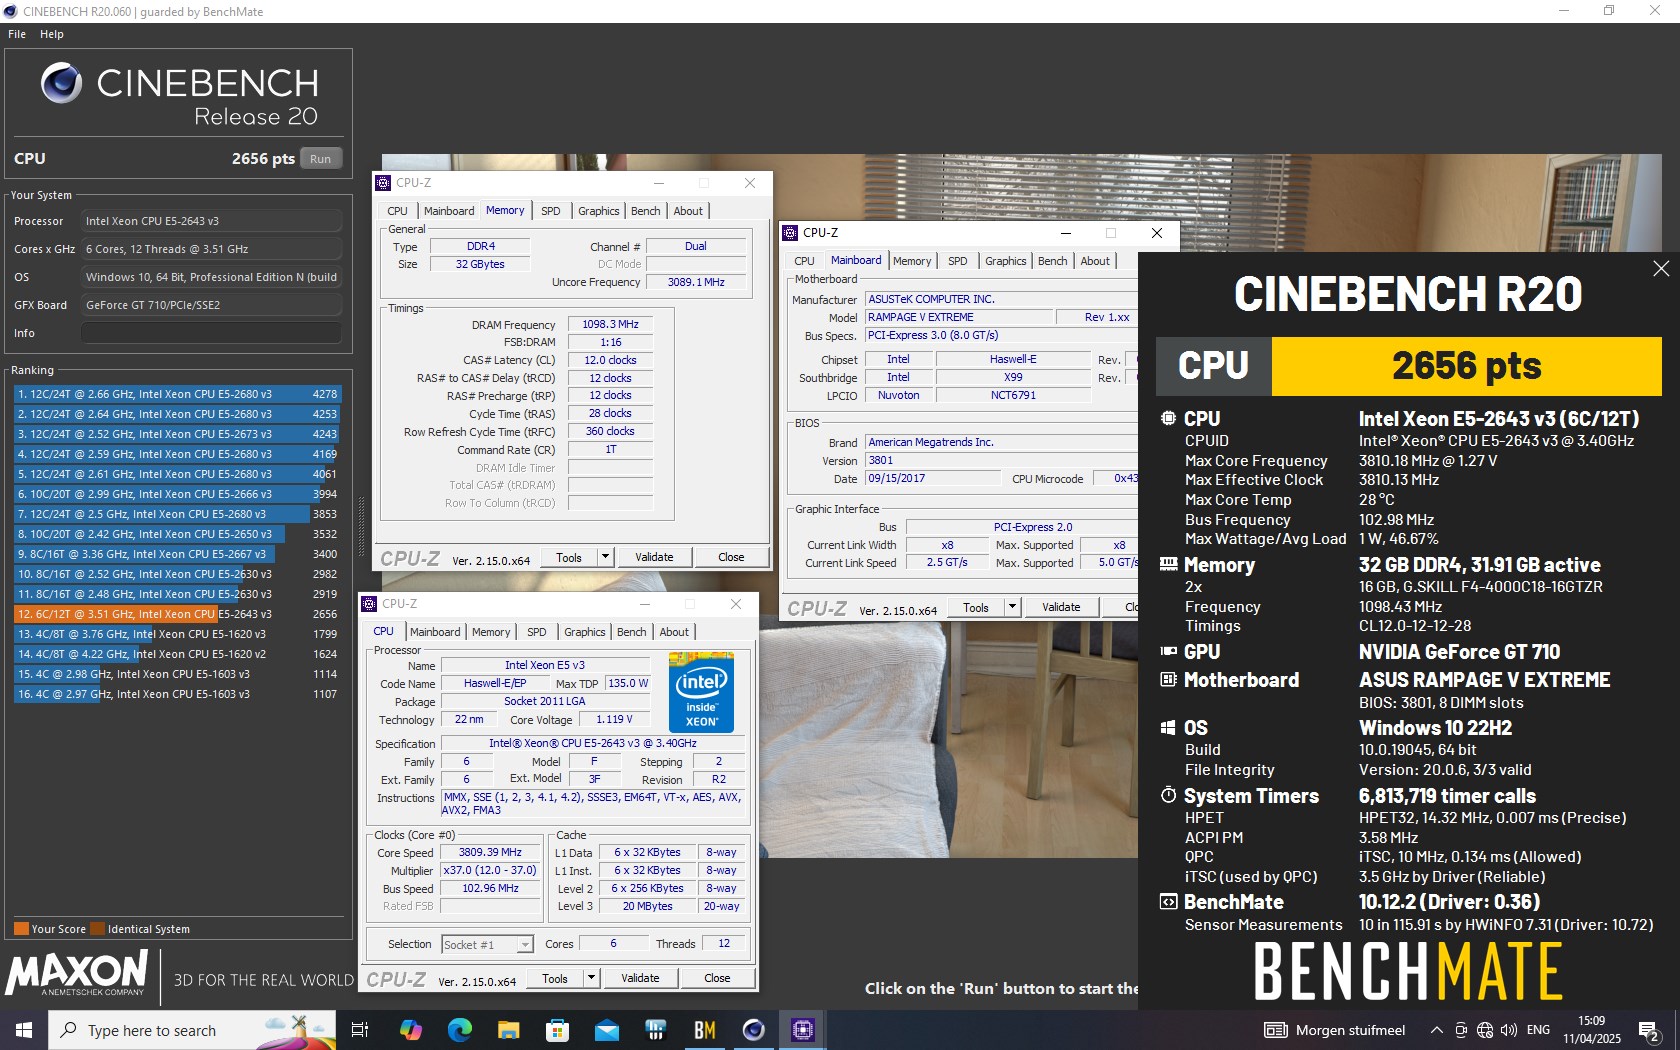Click the Cinebench logo sphere icon

(x=61, y=83)
